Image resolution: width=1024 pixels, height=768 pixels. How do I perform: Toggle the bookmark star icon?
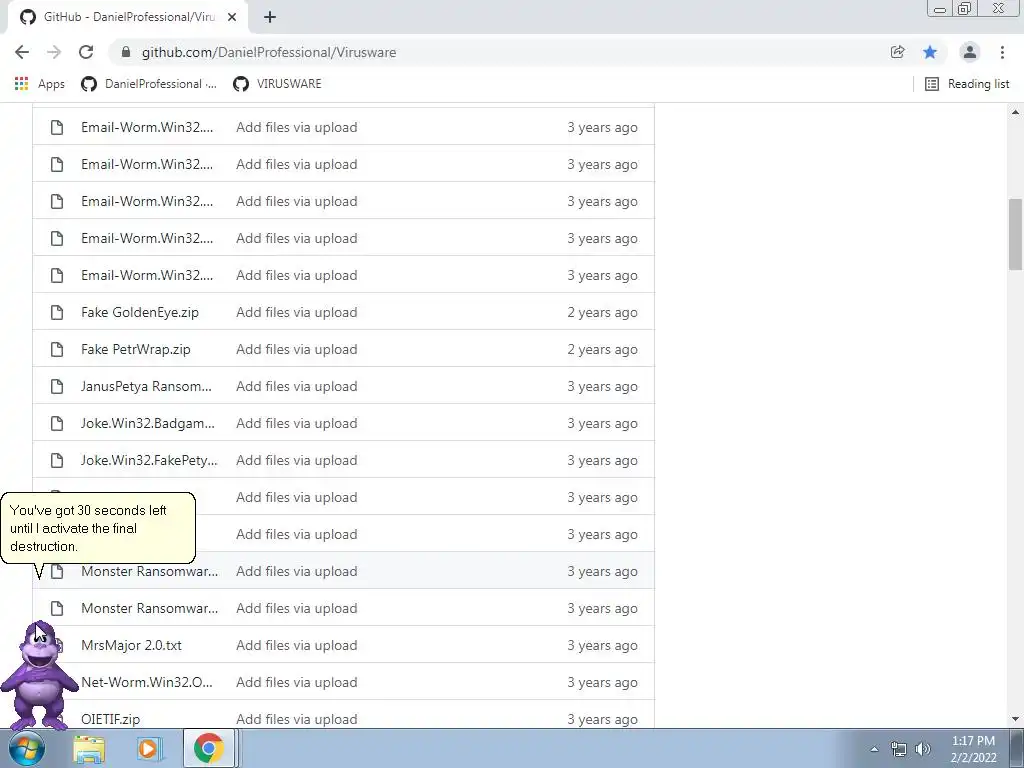(x=930, y=52)
